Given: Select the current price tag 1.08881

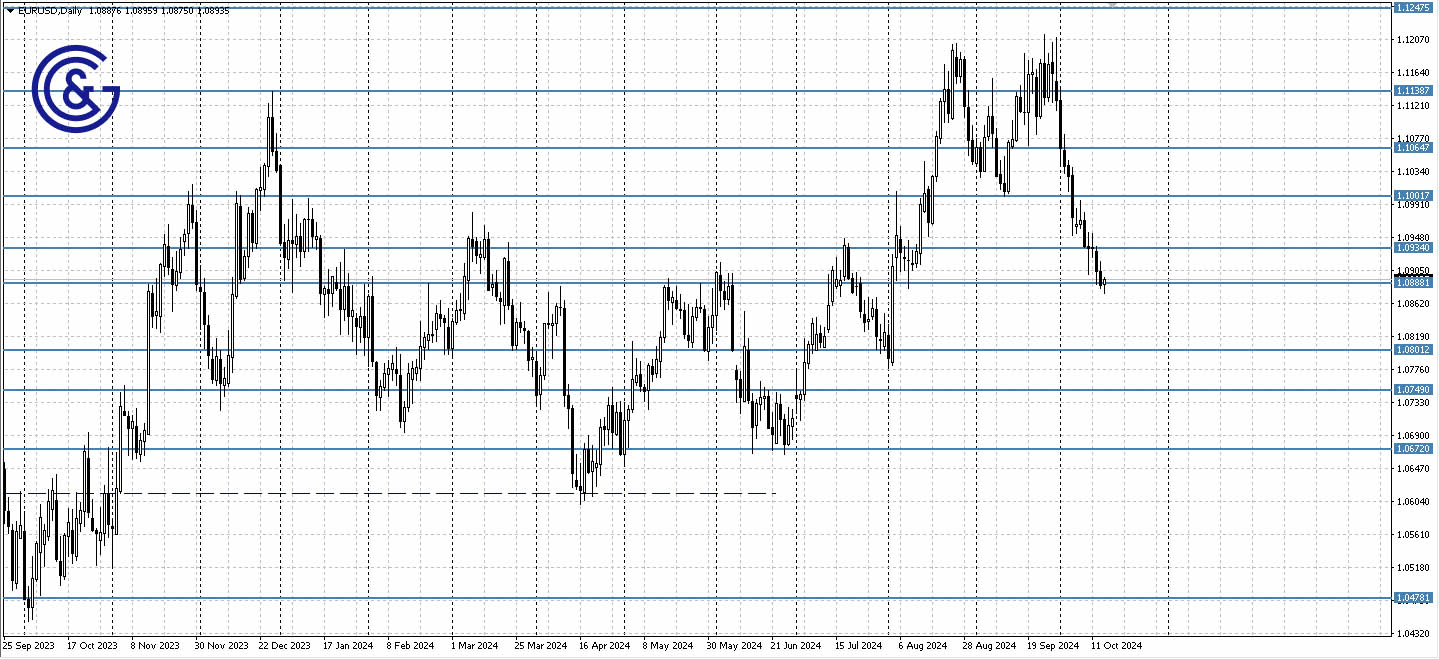Looking at the screenshot, I should click(x=1413, y=283).
